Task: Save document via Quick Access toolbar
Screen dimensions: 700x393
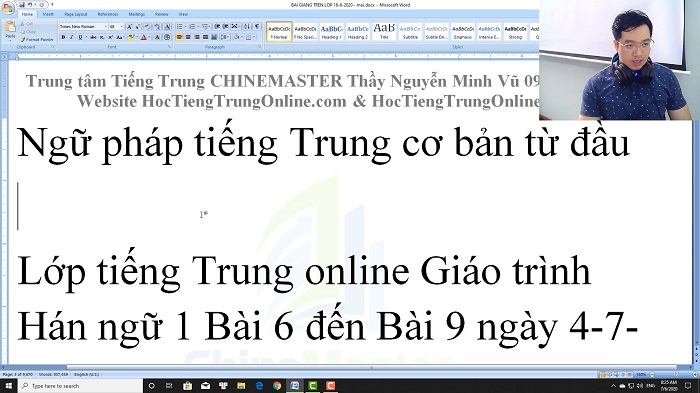Action: [x=21, y=5]
